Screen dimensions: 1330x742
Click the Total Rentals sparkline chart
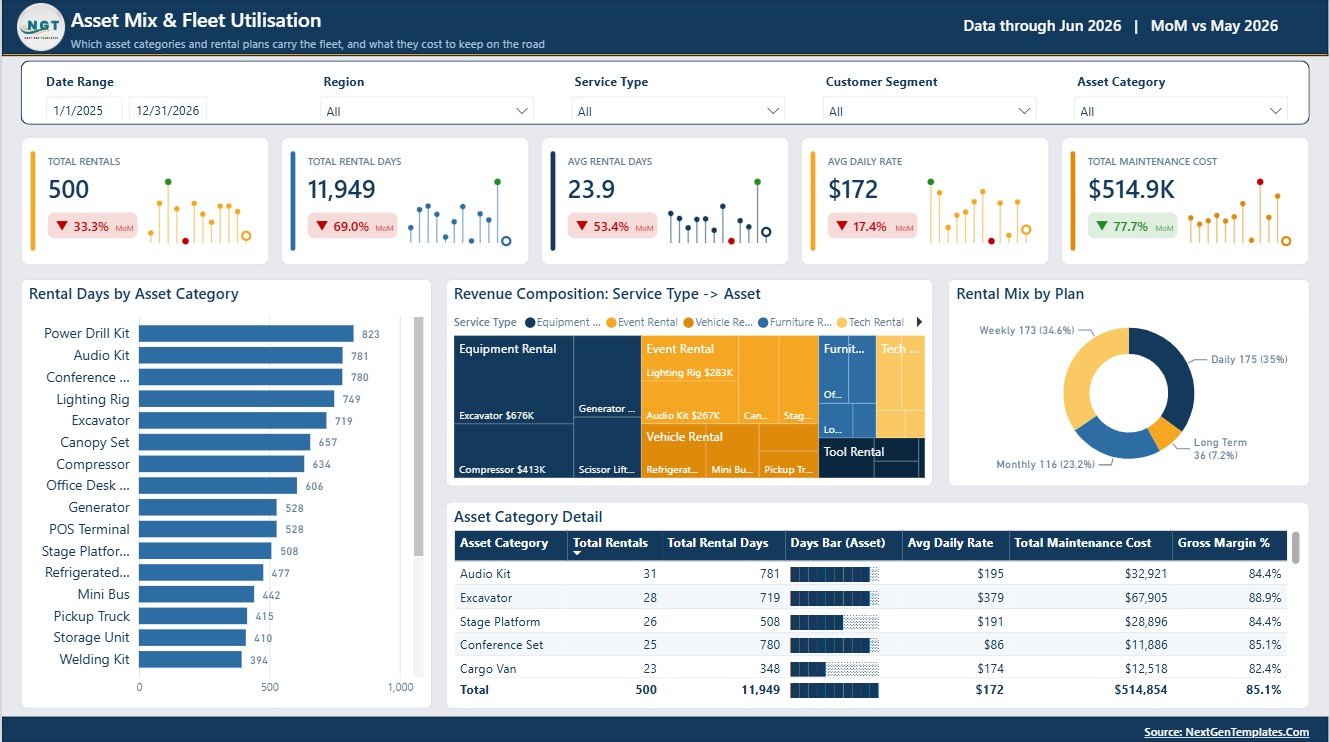pyautogui.click(x=200, y=211)
